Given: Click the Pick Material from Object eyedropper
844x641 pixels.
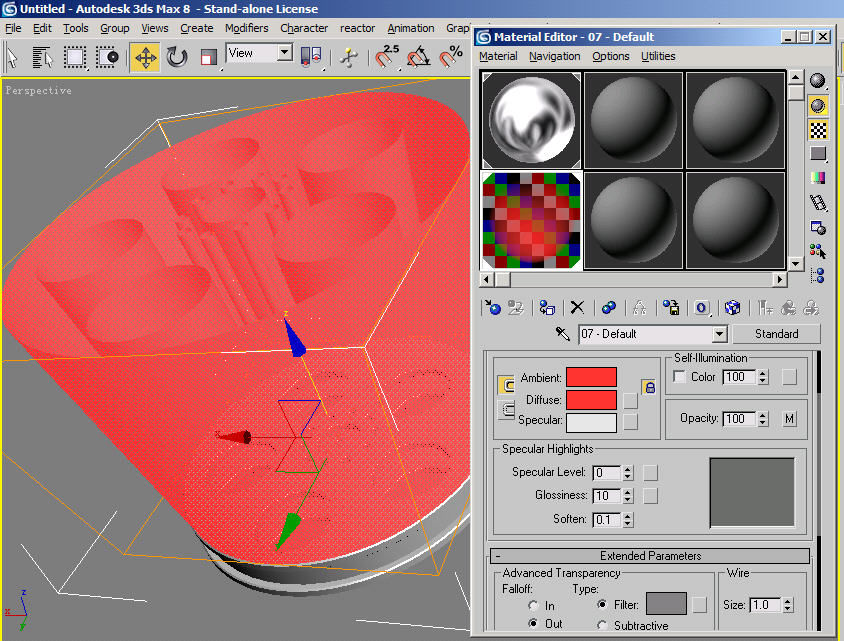Looking at the screenshot, I should point(564,334).
